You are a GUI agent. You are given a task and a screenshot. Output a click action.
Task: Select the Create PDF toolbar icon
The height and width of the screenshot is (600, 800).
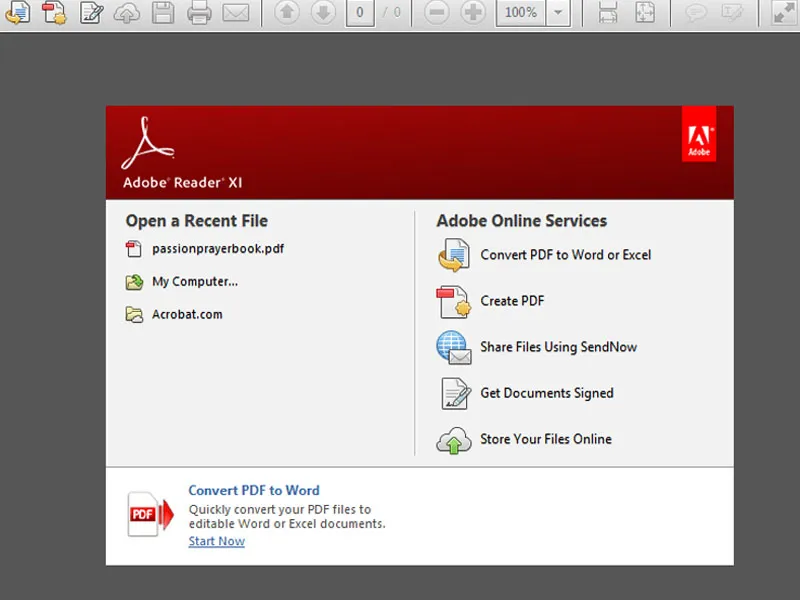(x=55, y=14)
